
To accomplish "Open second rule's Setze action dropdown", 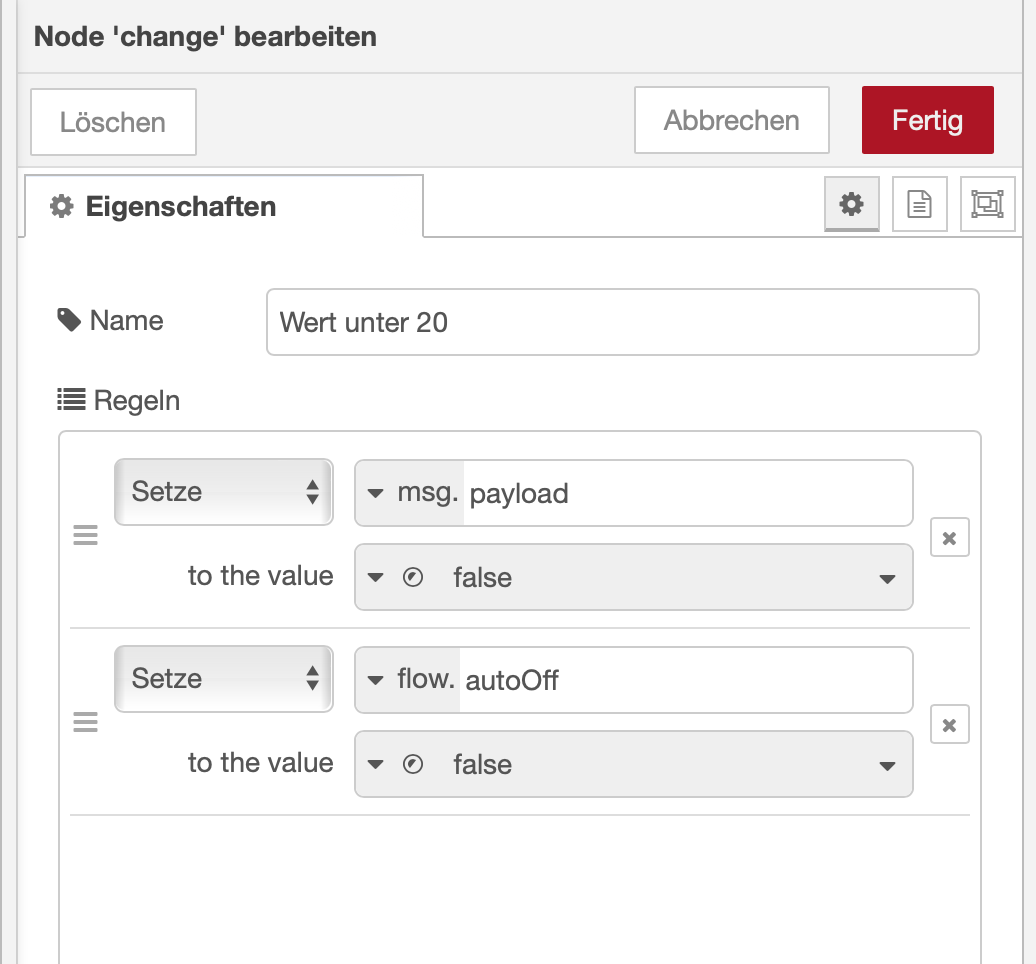I will pos(224,679).
